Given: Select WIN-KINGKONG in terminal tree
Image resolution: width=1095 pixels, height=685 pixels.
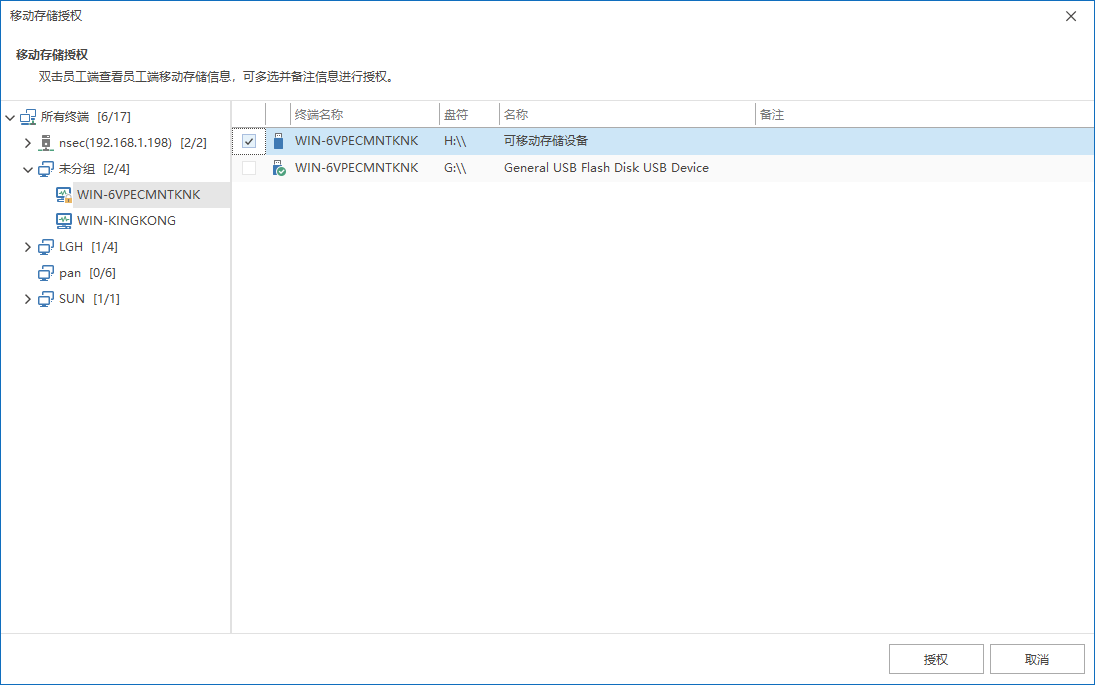Looking at the screenshot, I should pos(126,221).
